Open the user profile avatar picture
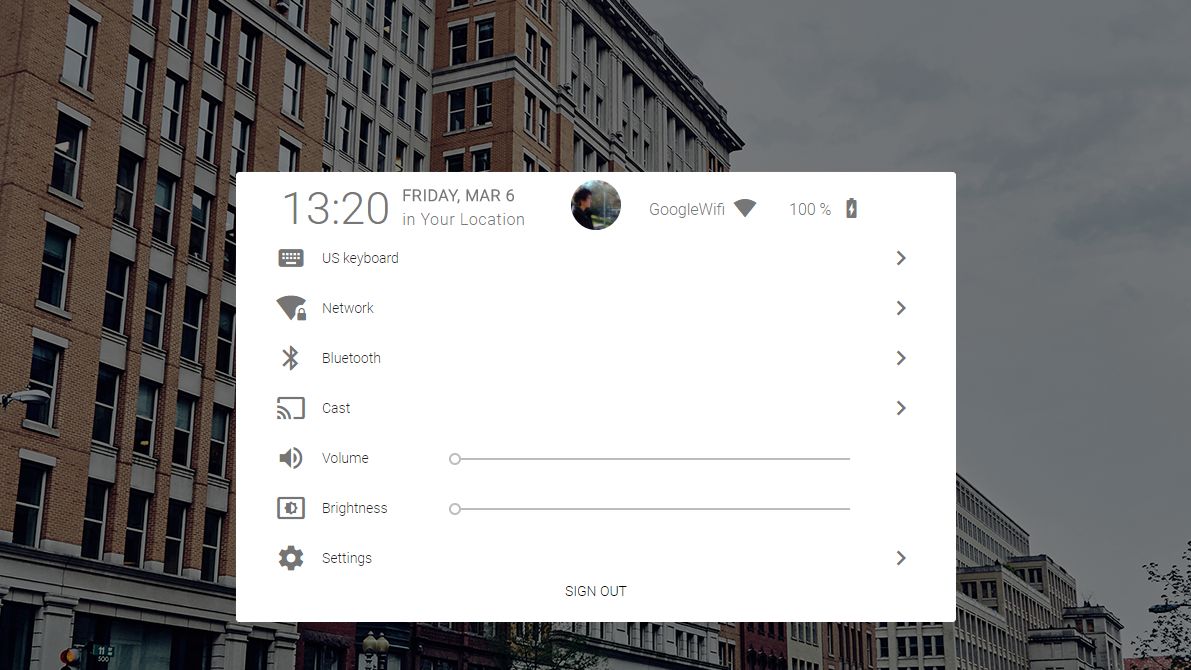The height and width of the screenshot is (670, 1191). coord(596,205)
